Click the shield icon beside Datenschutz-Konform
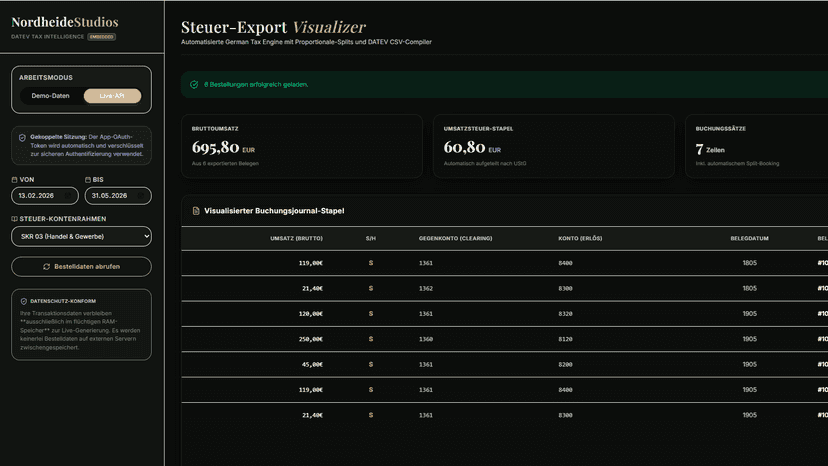Image resolution: width=828 pixels, height=466 pixels. click(24, 301)
